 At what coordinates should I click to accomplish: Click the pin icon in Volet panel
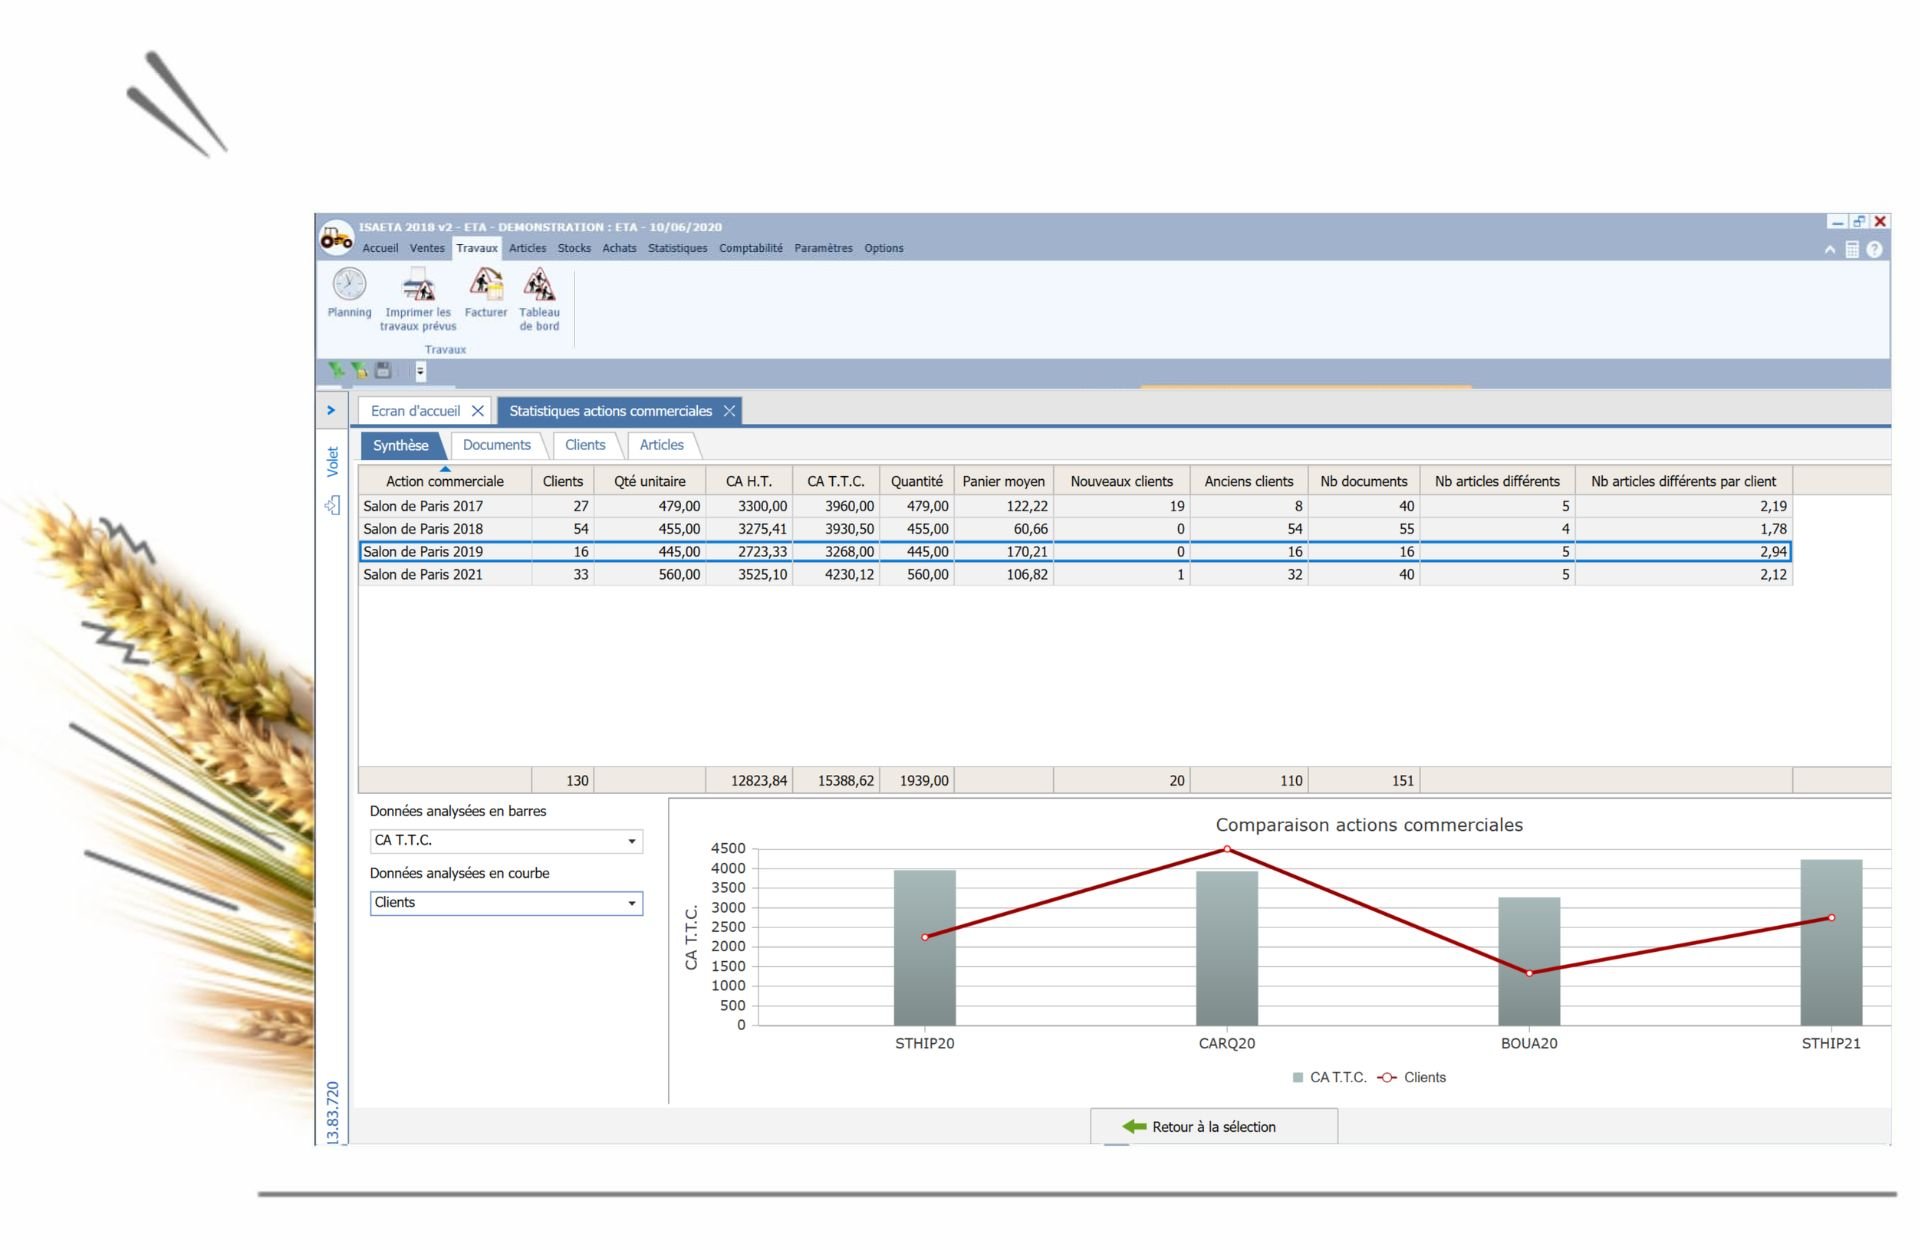click(x=333, y=506)
